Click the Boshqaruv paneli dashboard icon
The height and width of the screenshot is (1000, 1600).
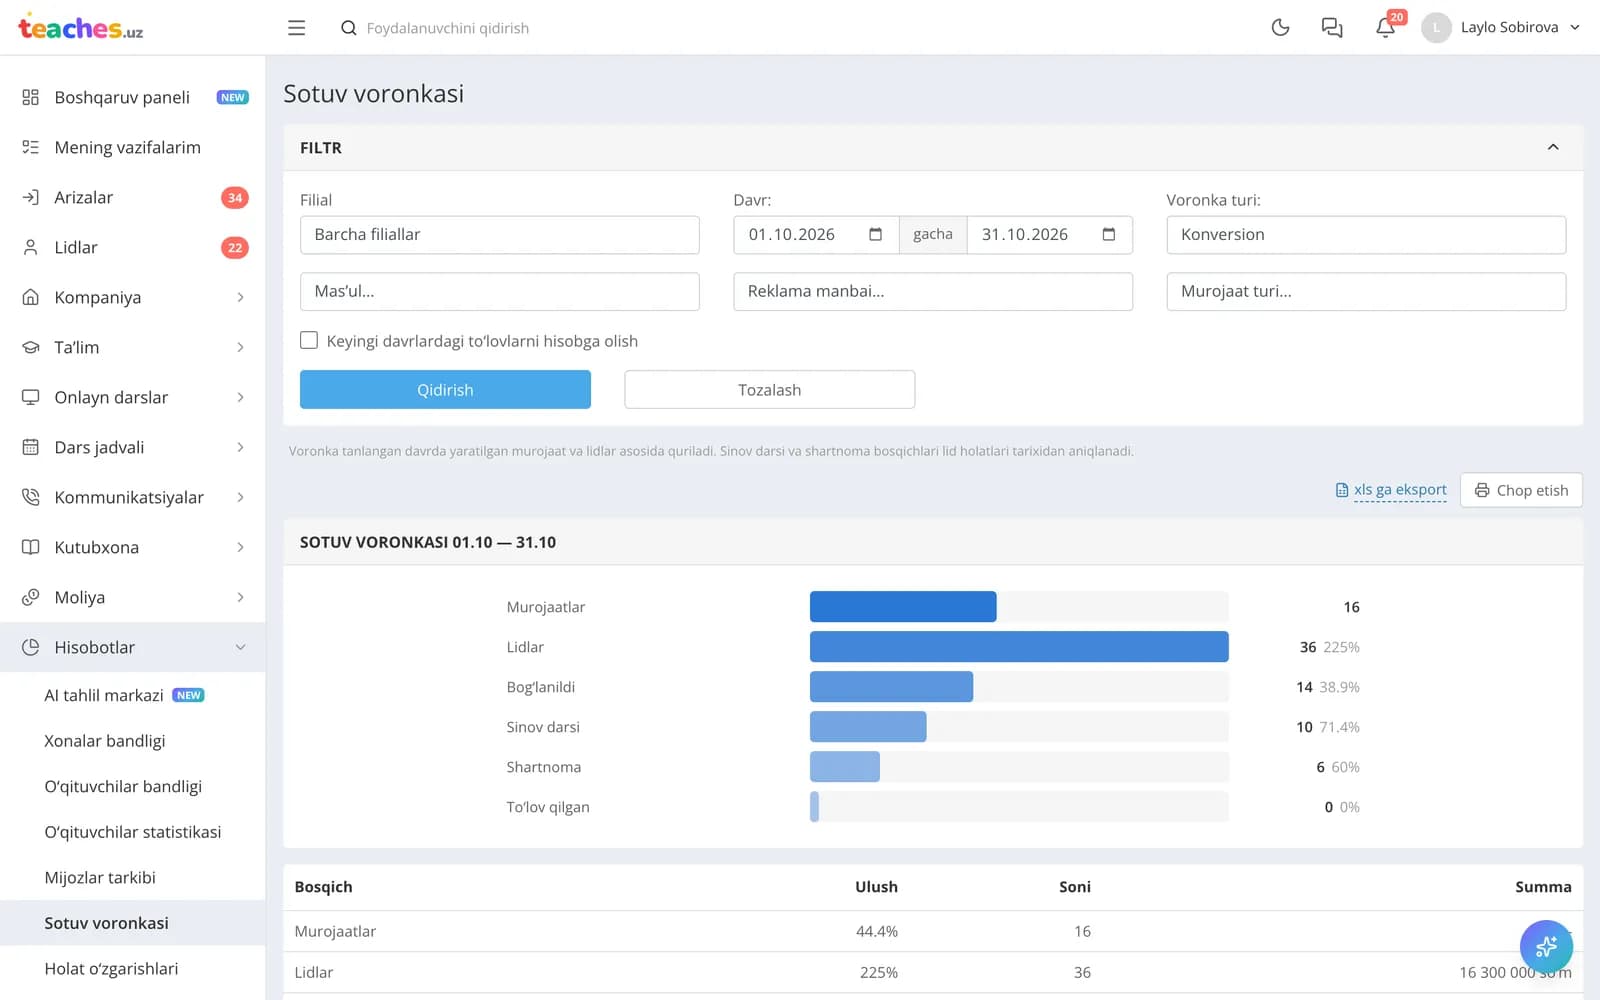pos(31,97)
